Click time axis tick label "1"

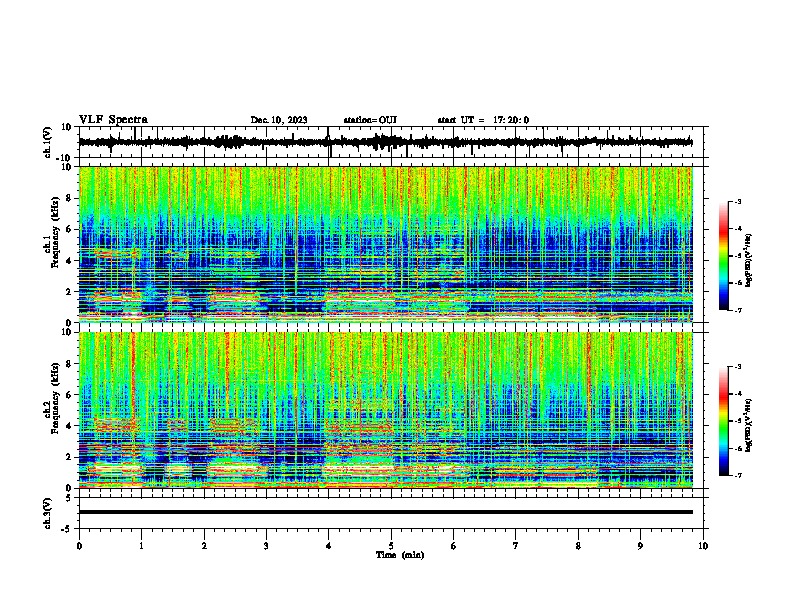(141, 546)
